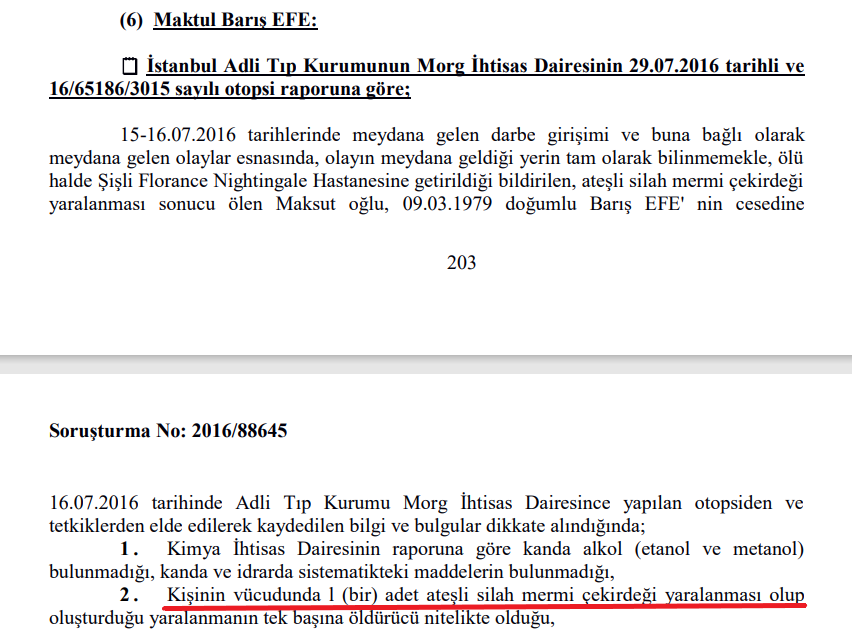852x630 pixels.
Task: Click "15-16.07.2016" at the paragraph start
Action: coord(169,135)
